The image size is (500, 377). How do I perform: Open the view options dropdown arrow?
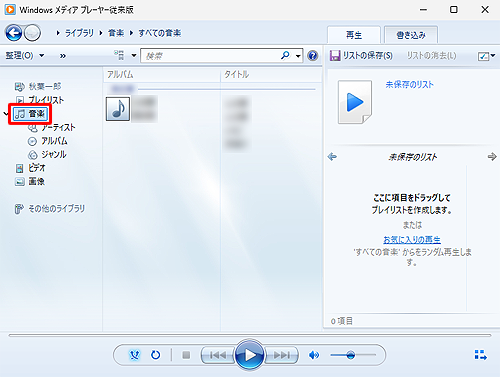tap(134, 55)
